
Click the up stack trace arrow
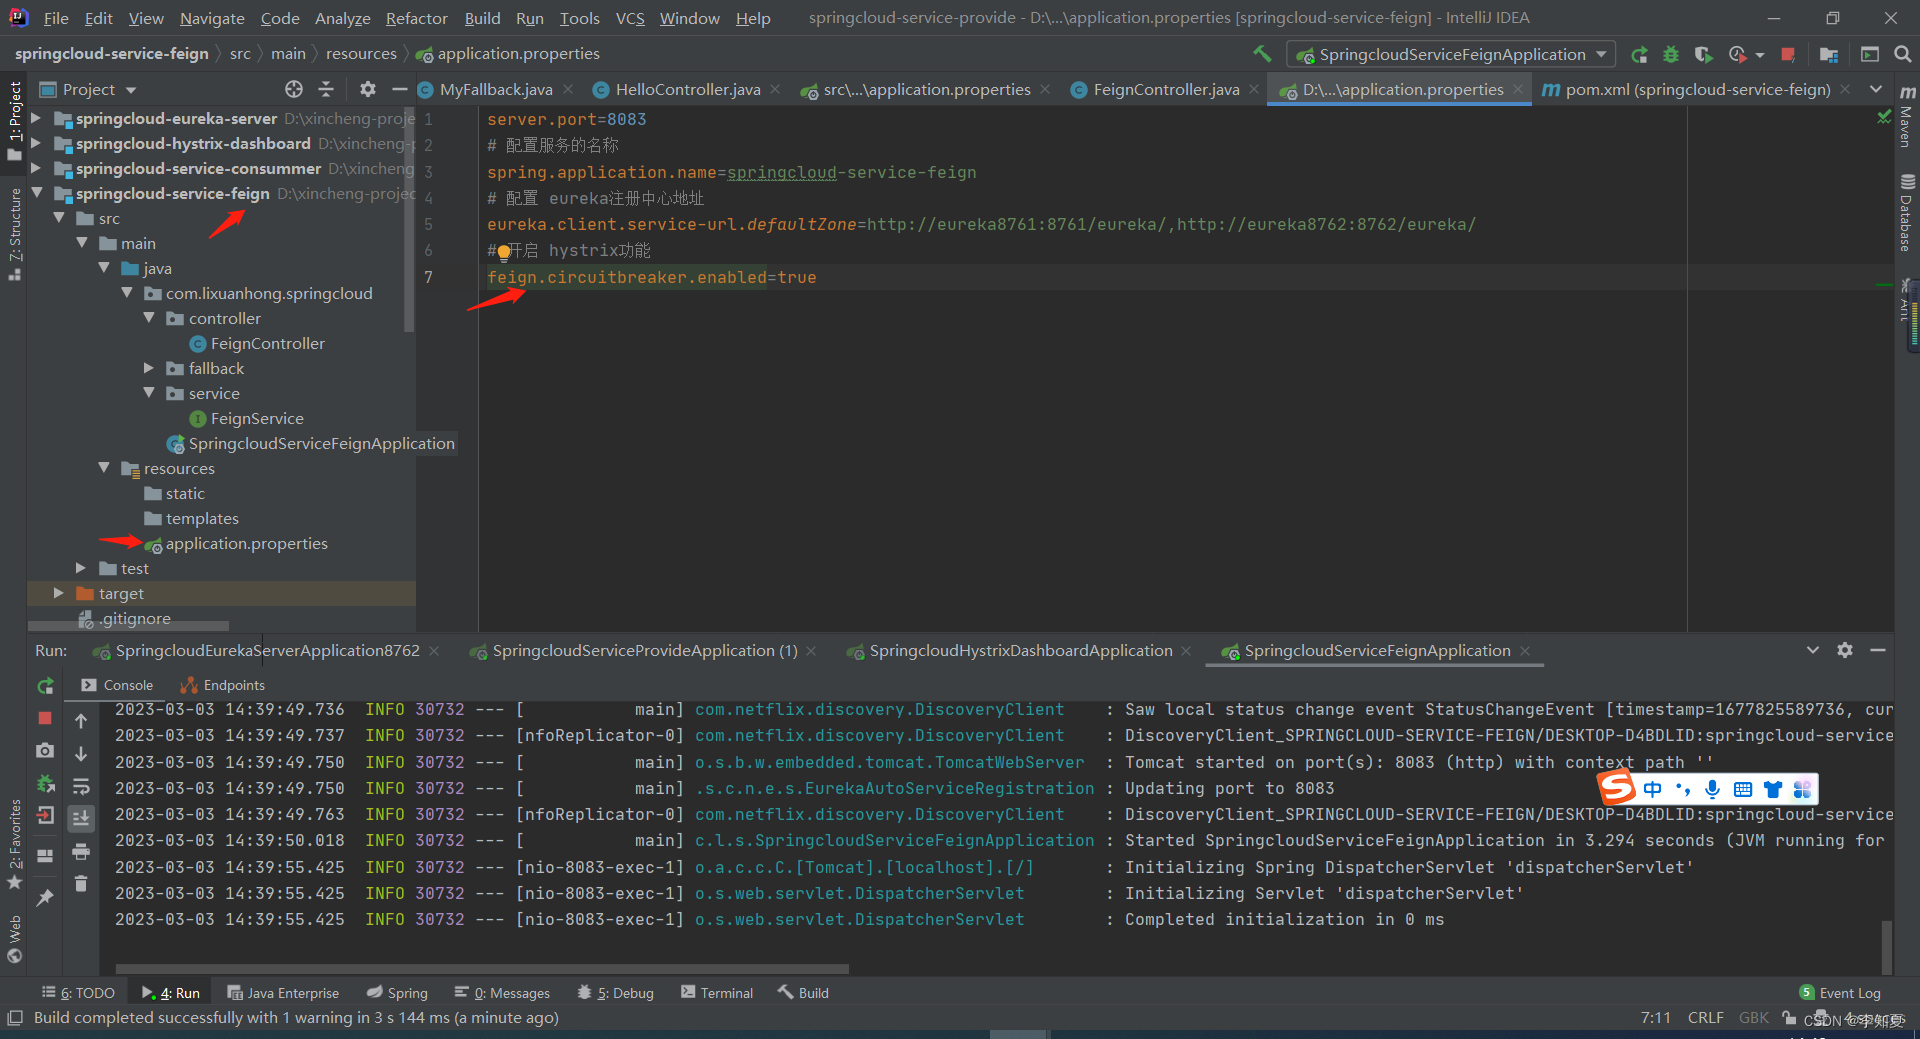tap(81, 721)
